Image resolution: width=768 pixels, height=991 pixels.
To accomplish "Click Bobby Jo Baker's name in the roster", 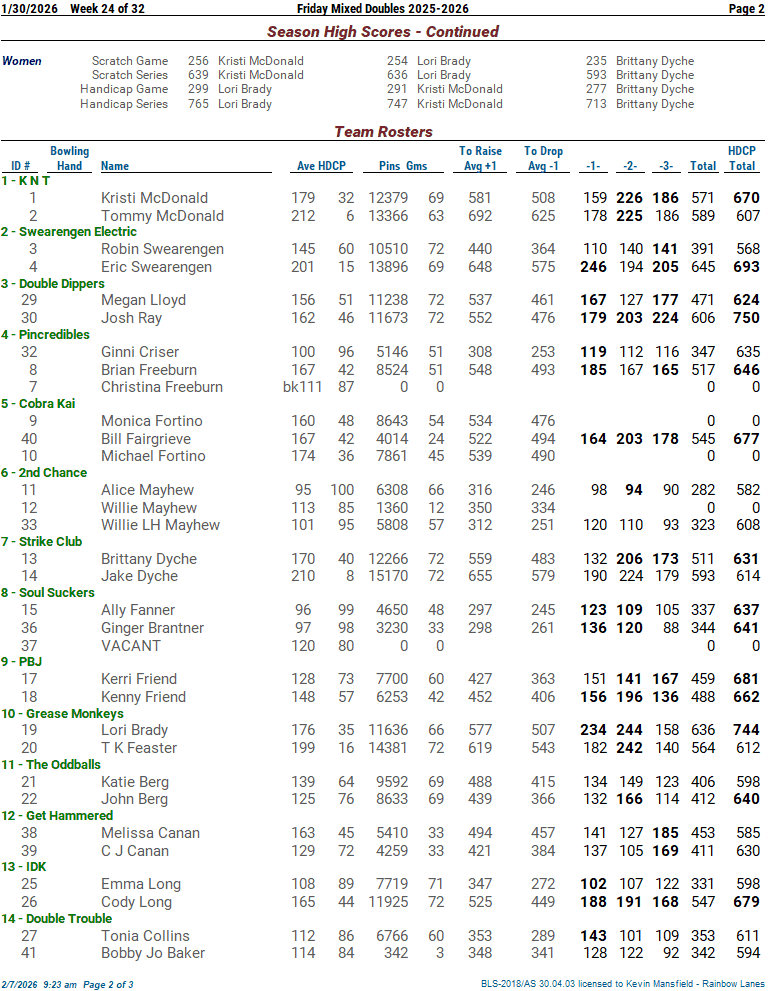I will pos(153,953).
